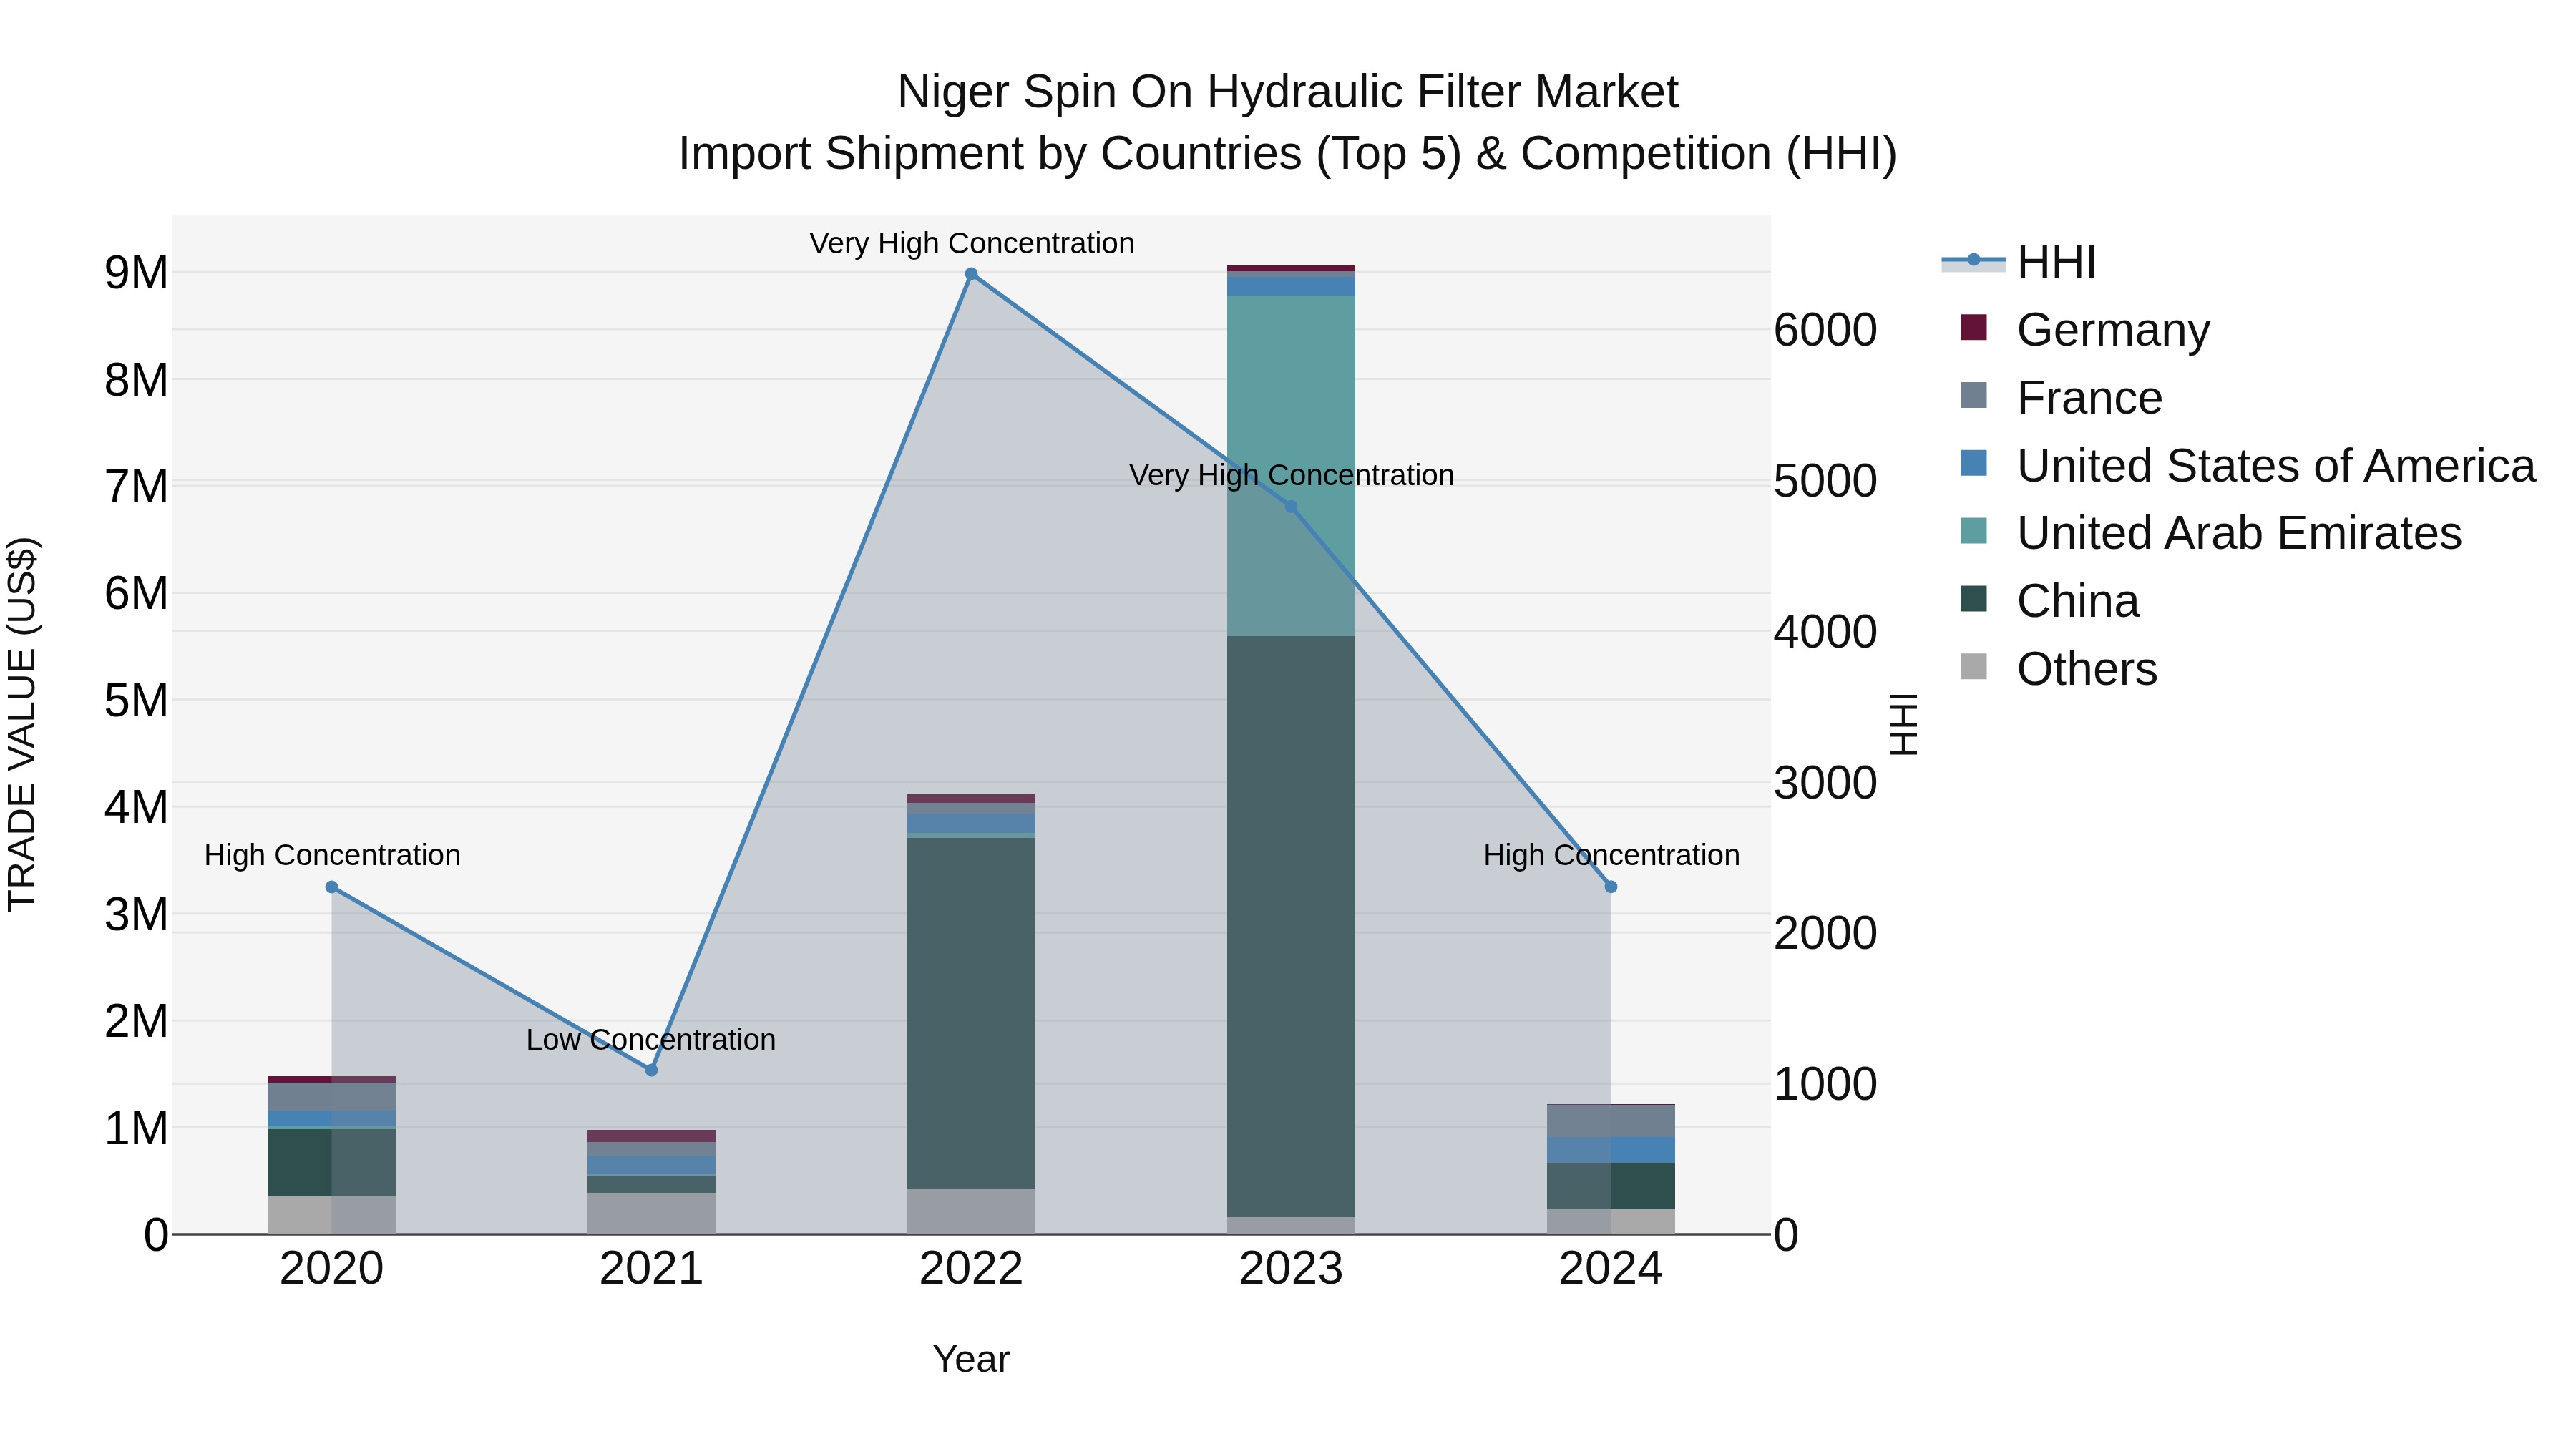Toggle China series in the legend
This screenshot has height=1449, width=2576.
[x=2049, y=601]
